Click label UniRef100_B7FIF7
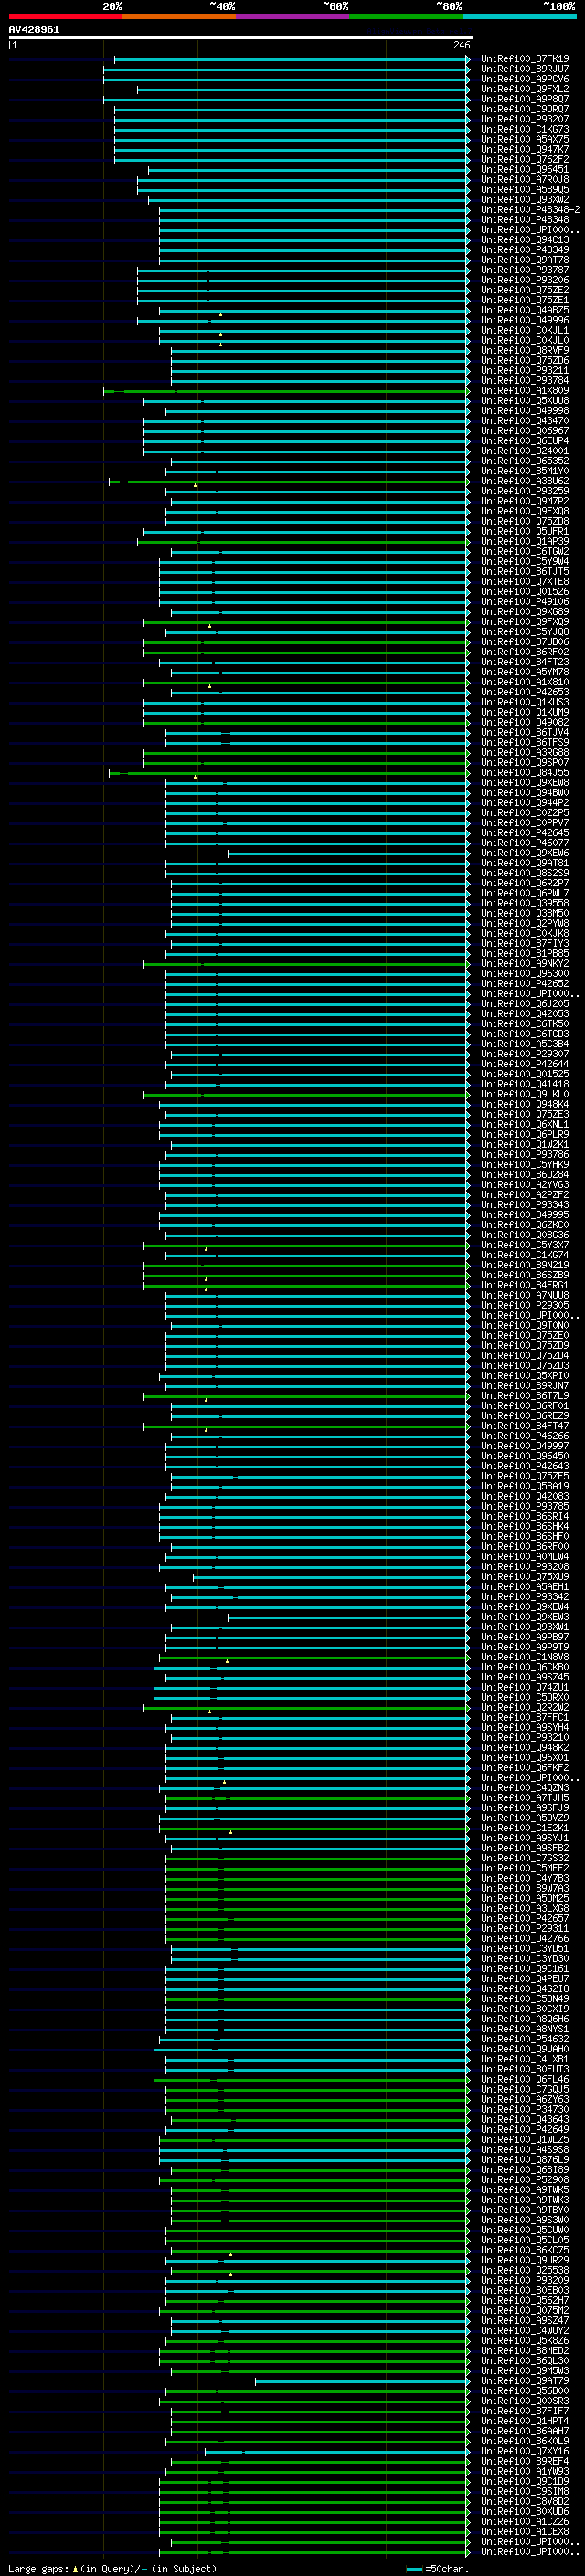Screen dimensions: 585x2576 click(x=525, y=2411)
